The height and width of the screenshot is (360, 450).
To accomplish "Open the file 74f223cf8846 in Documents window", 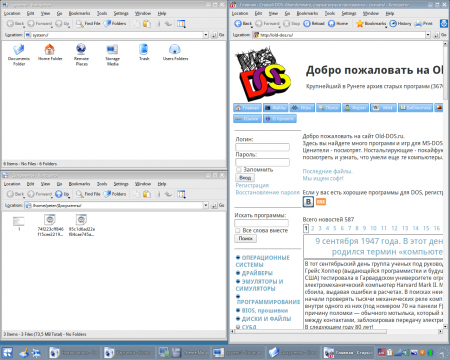I will coord(50,226).
